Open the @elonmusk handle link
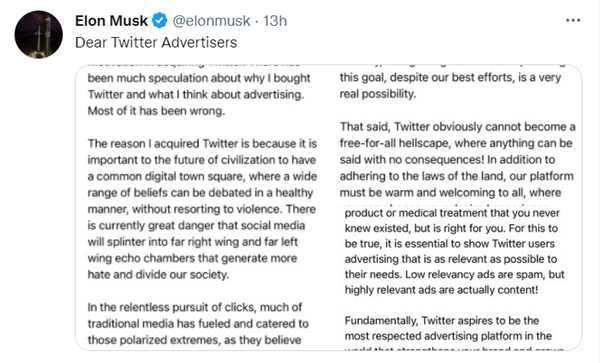 [x=211, y=21]
